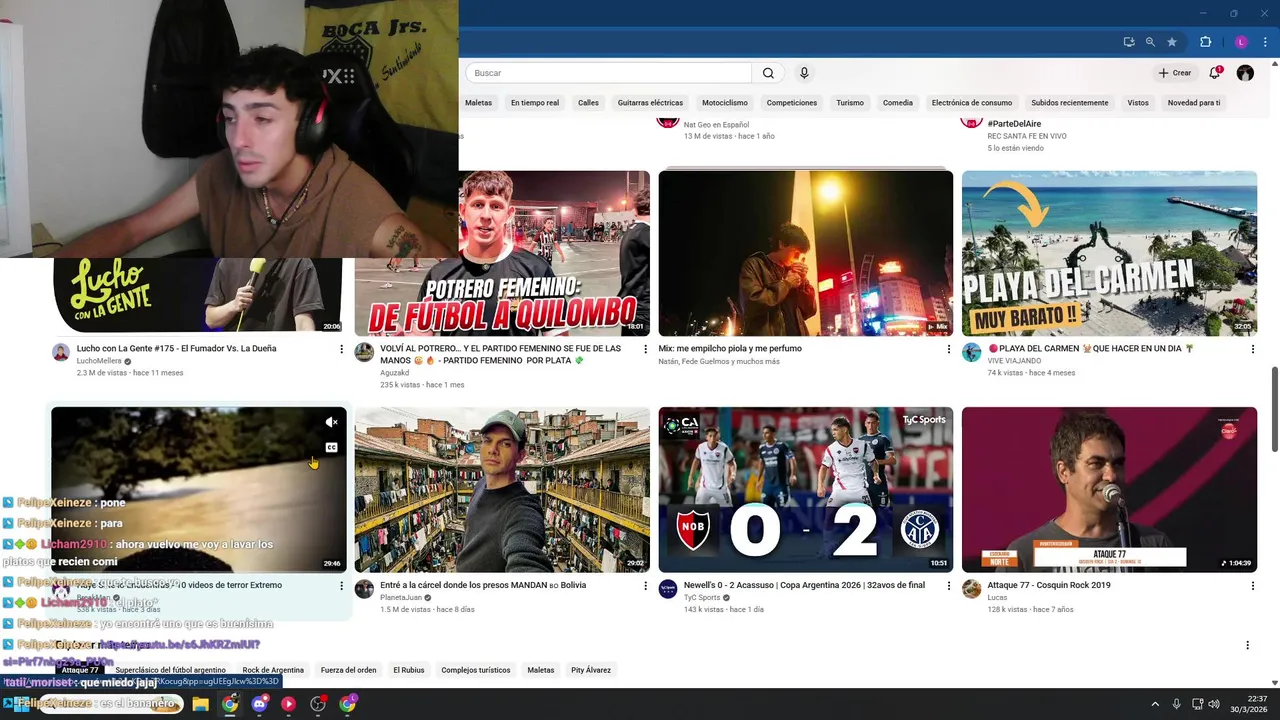This screenshot has height=720, width=1280.
Task: Select the Novedad para ti chip
Action: [1194, 102]
